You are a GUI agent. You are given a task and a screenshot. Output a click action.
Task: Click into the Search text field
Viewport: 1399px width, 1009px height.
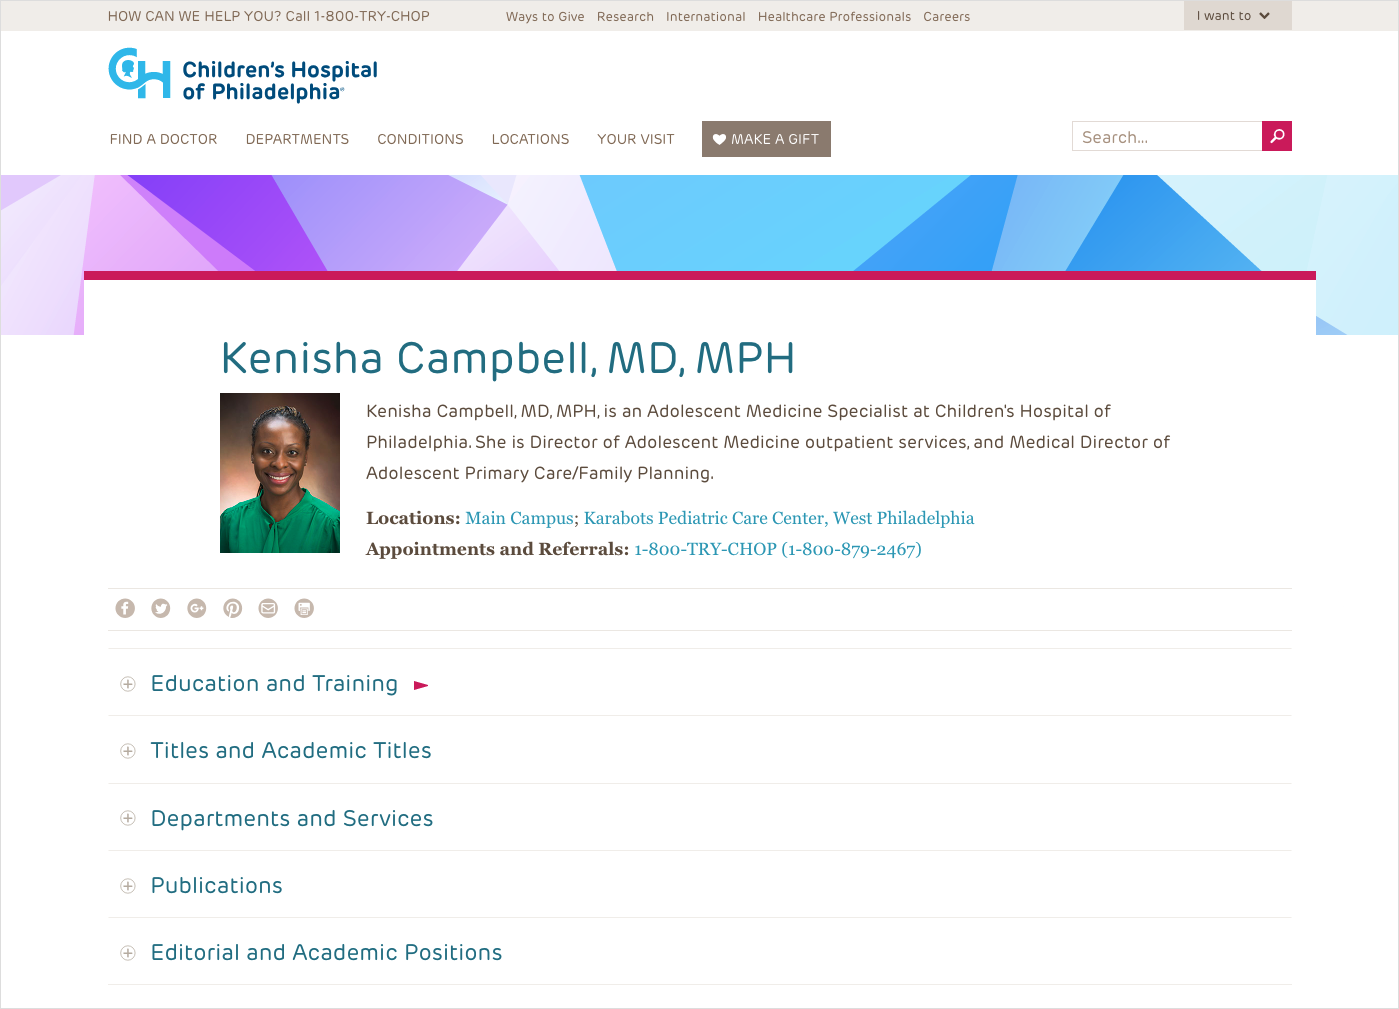tap(1166, 137)
